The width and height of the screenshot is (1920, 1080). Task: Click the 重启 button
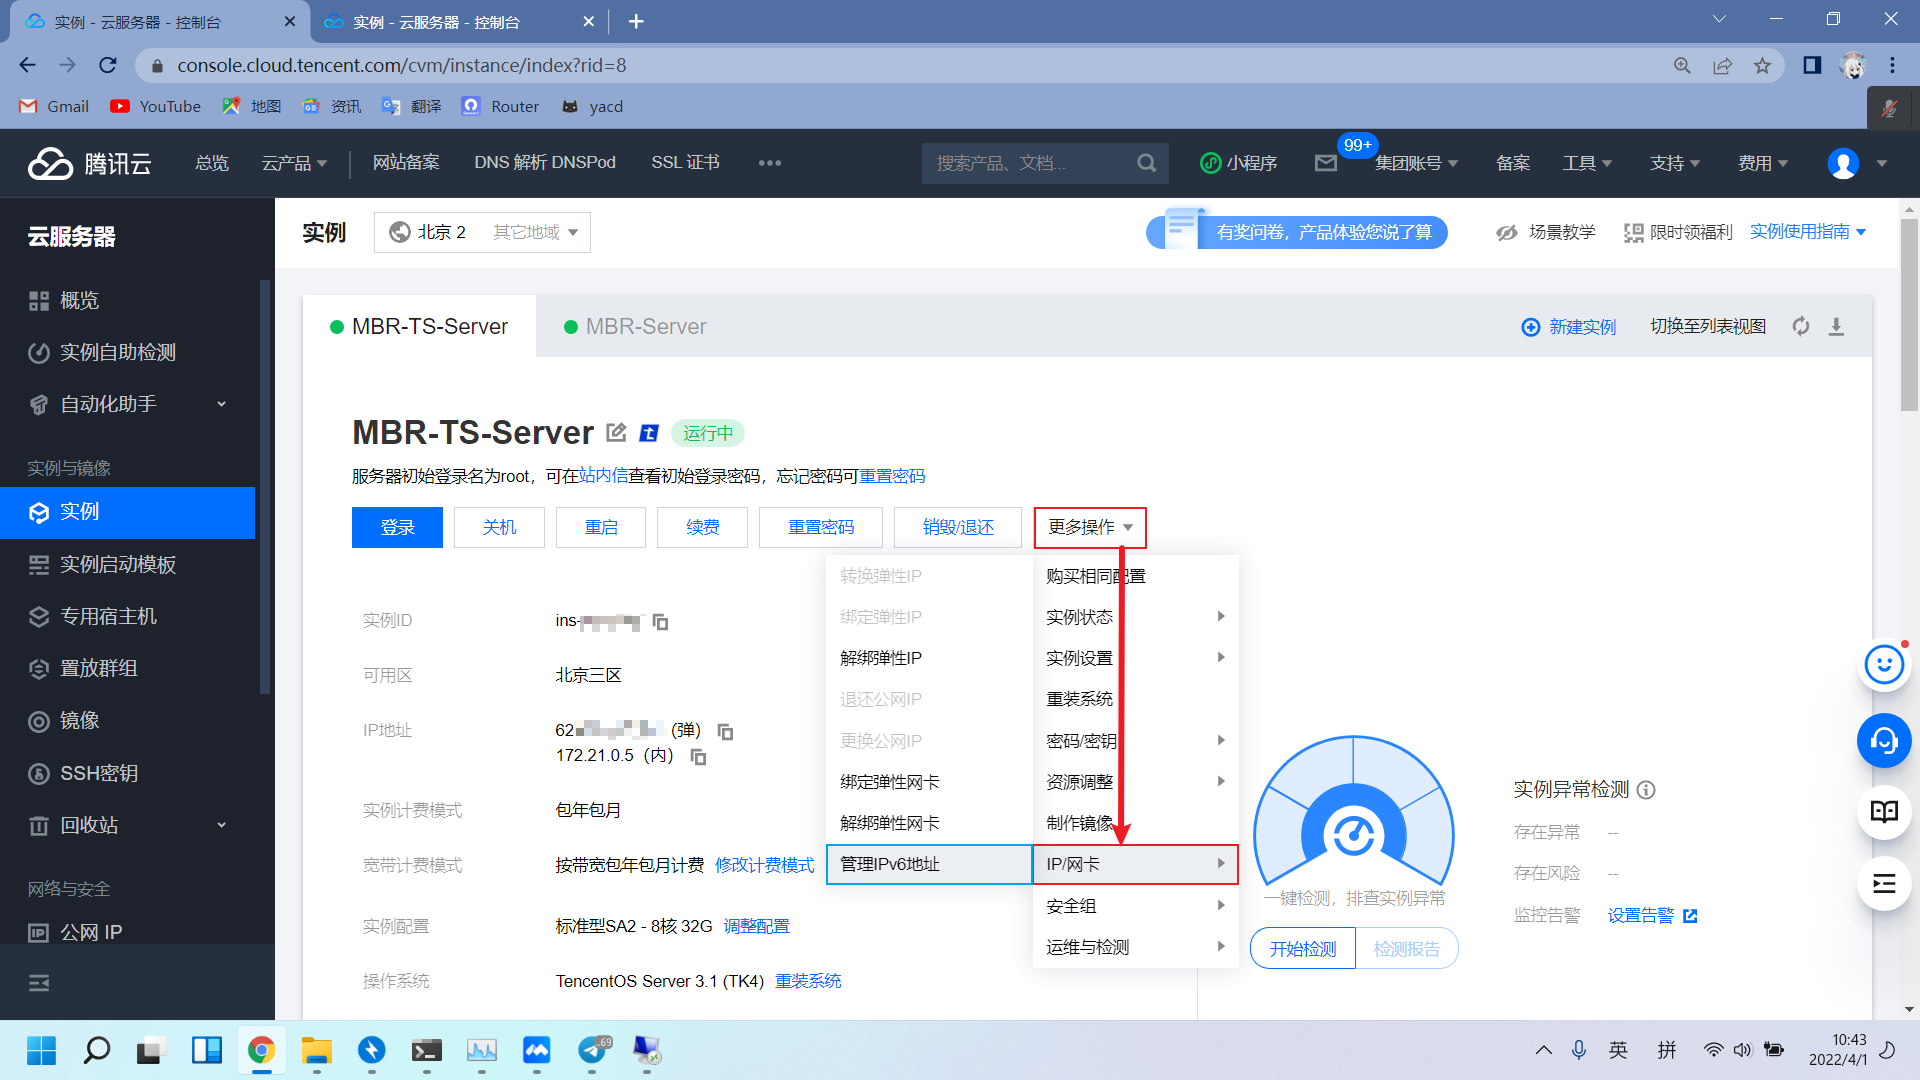[601, 527]
